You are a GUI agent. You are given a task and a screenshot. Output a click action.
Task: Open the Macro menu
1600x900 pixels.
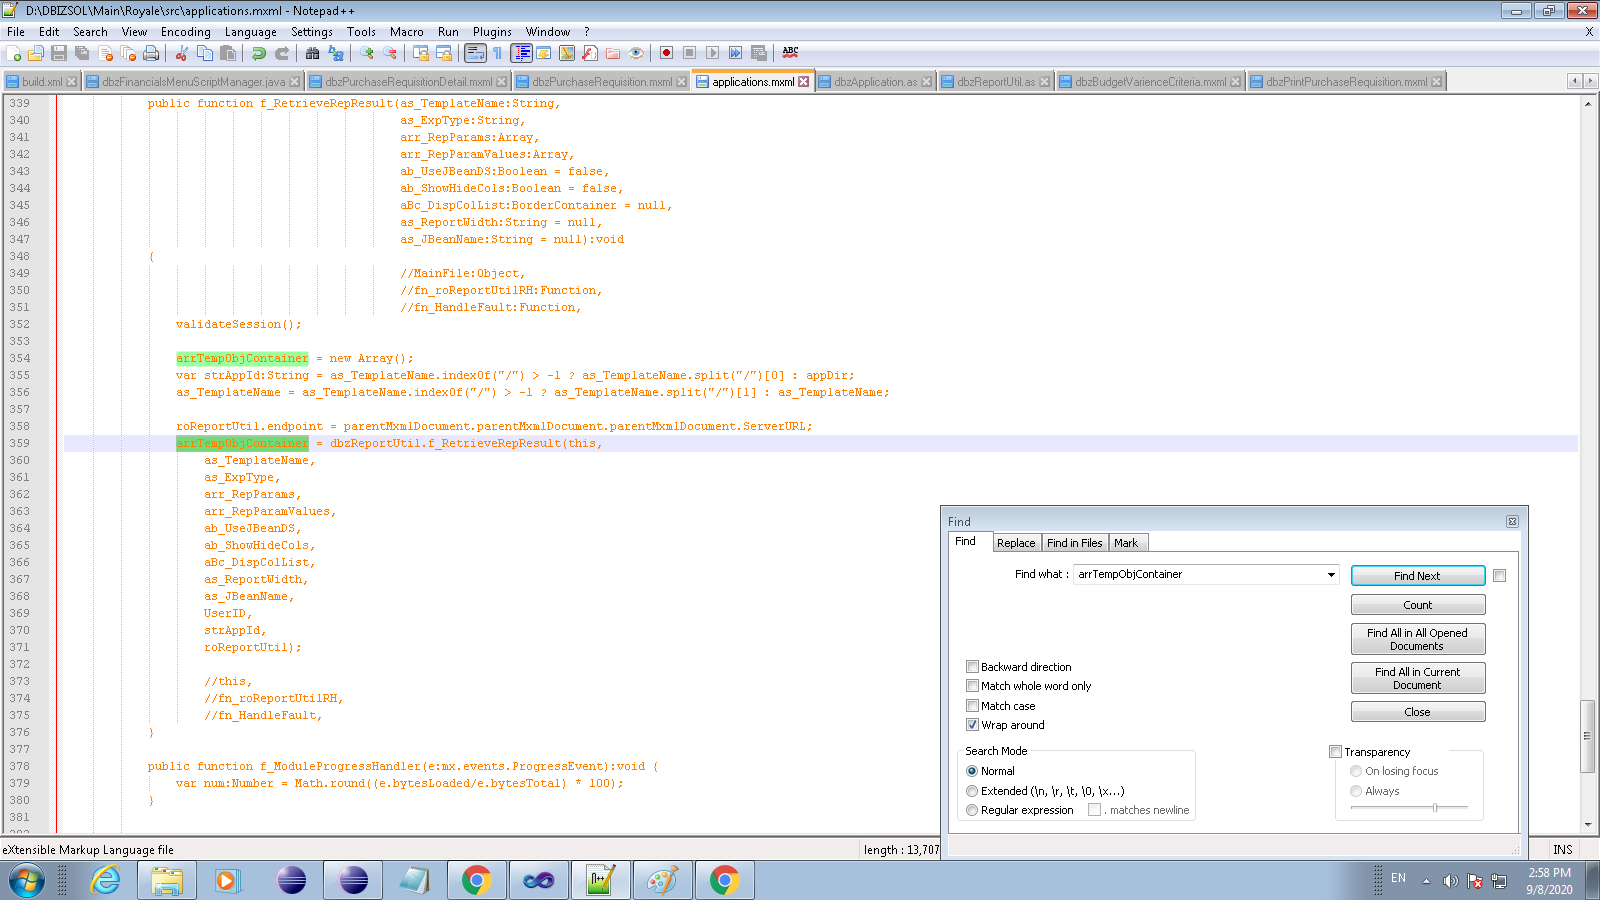point(407,32)
